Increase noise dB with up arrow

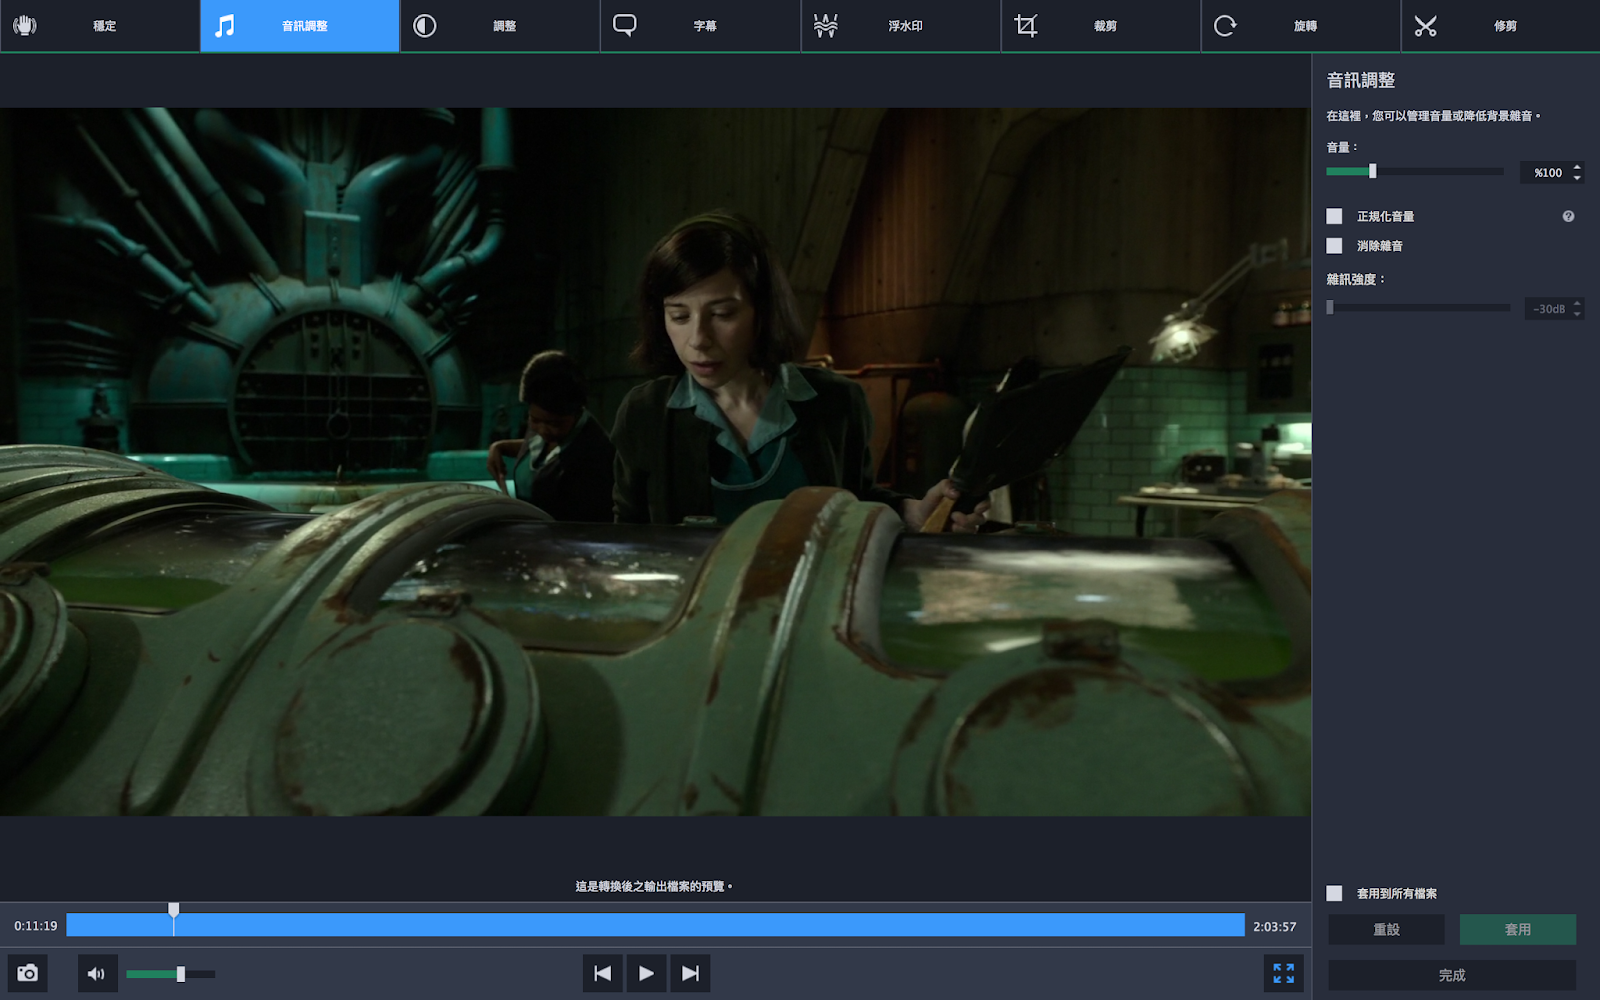click(x=1577, y=303)
